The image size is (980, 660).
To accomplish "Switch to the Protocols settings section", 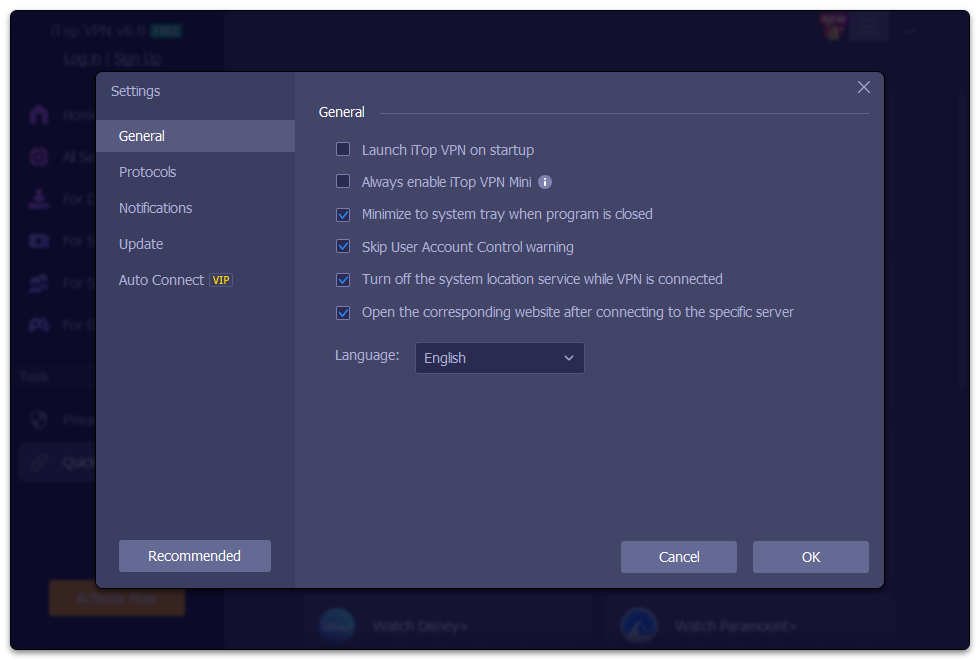I will 147,171.
